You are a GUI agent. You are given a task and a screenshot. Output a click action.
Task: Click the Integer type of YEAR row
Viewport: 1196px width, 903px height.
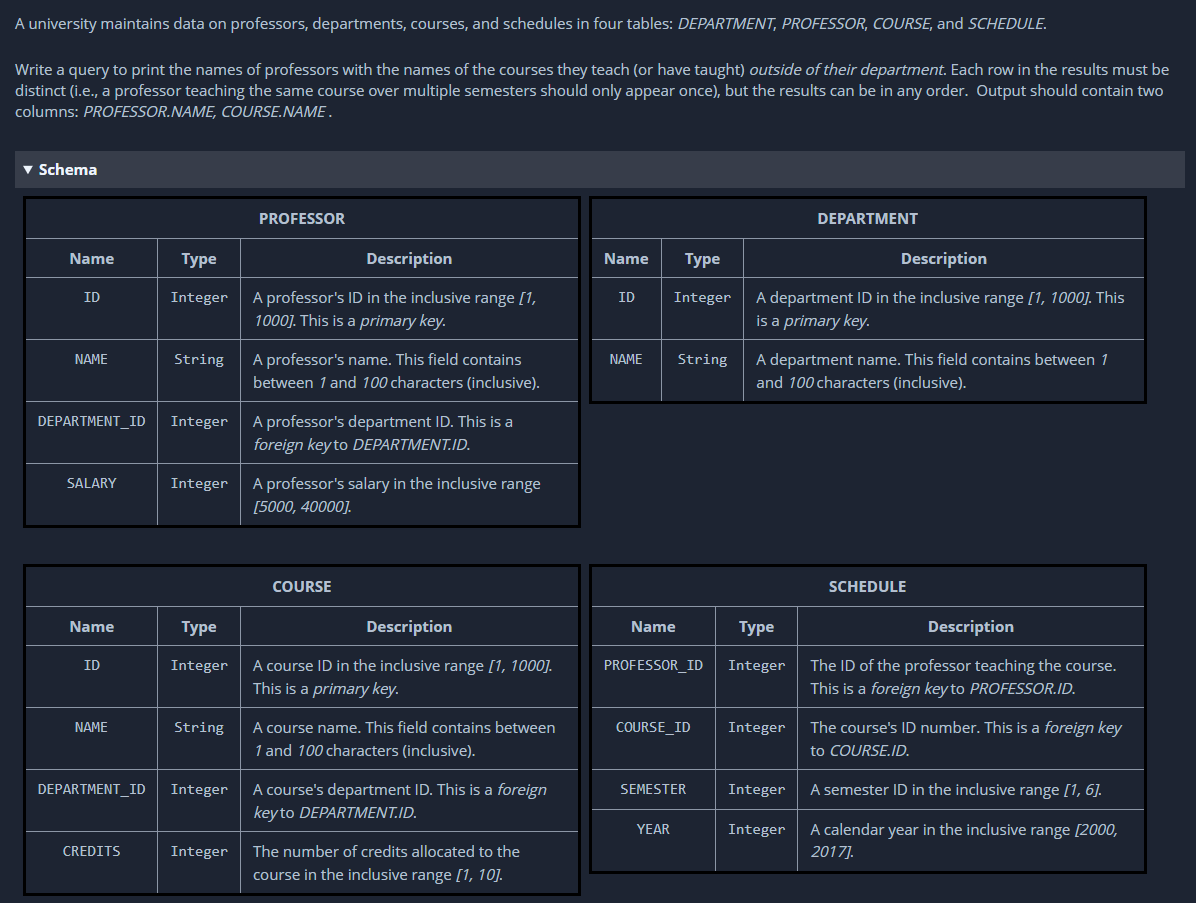(x=757, y=829)
